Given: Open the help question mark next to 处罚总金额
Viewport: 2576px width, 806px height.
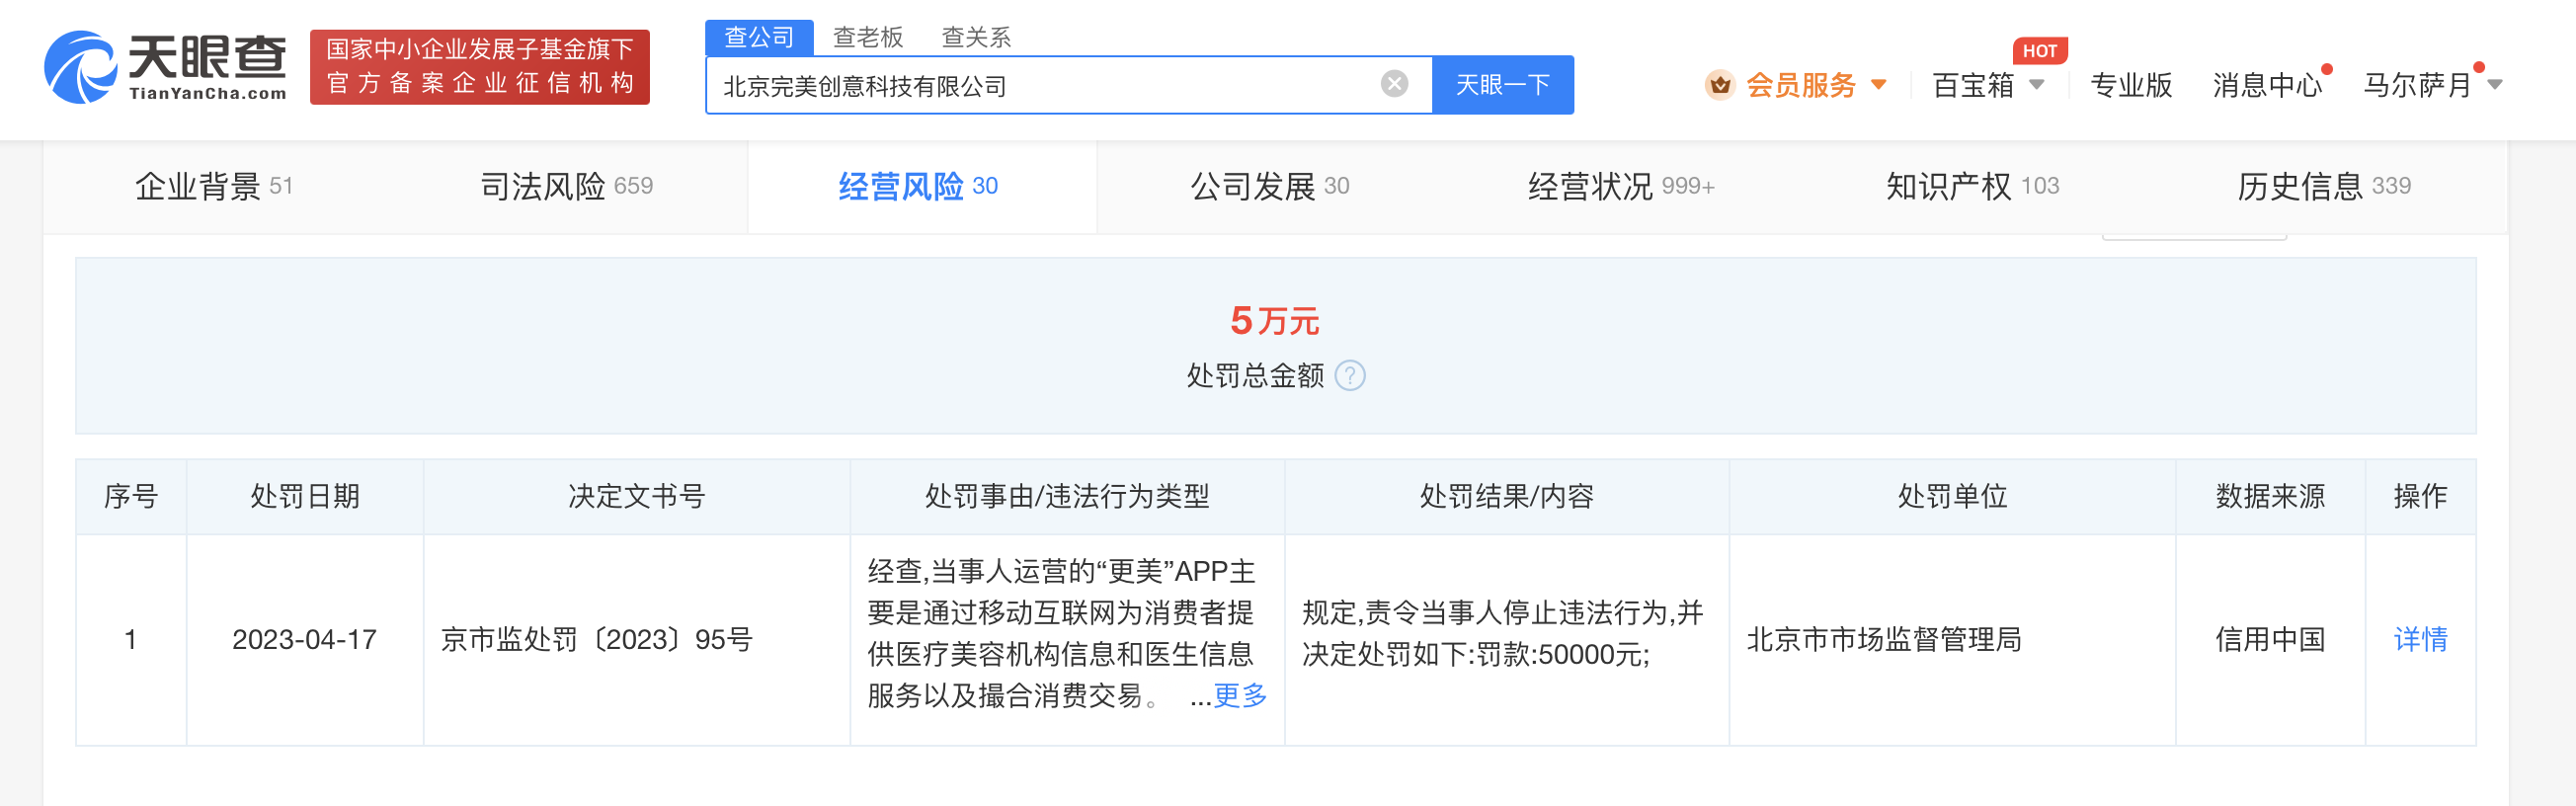Looking at the screenshot, I should (x=1350, y=376).
